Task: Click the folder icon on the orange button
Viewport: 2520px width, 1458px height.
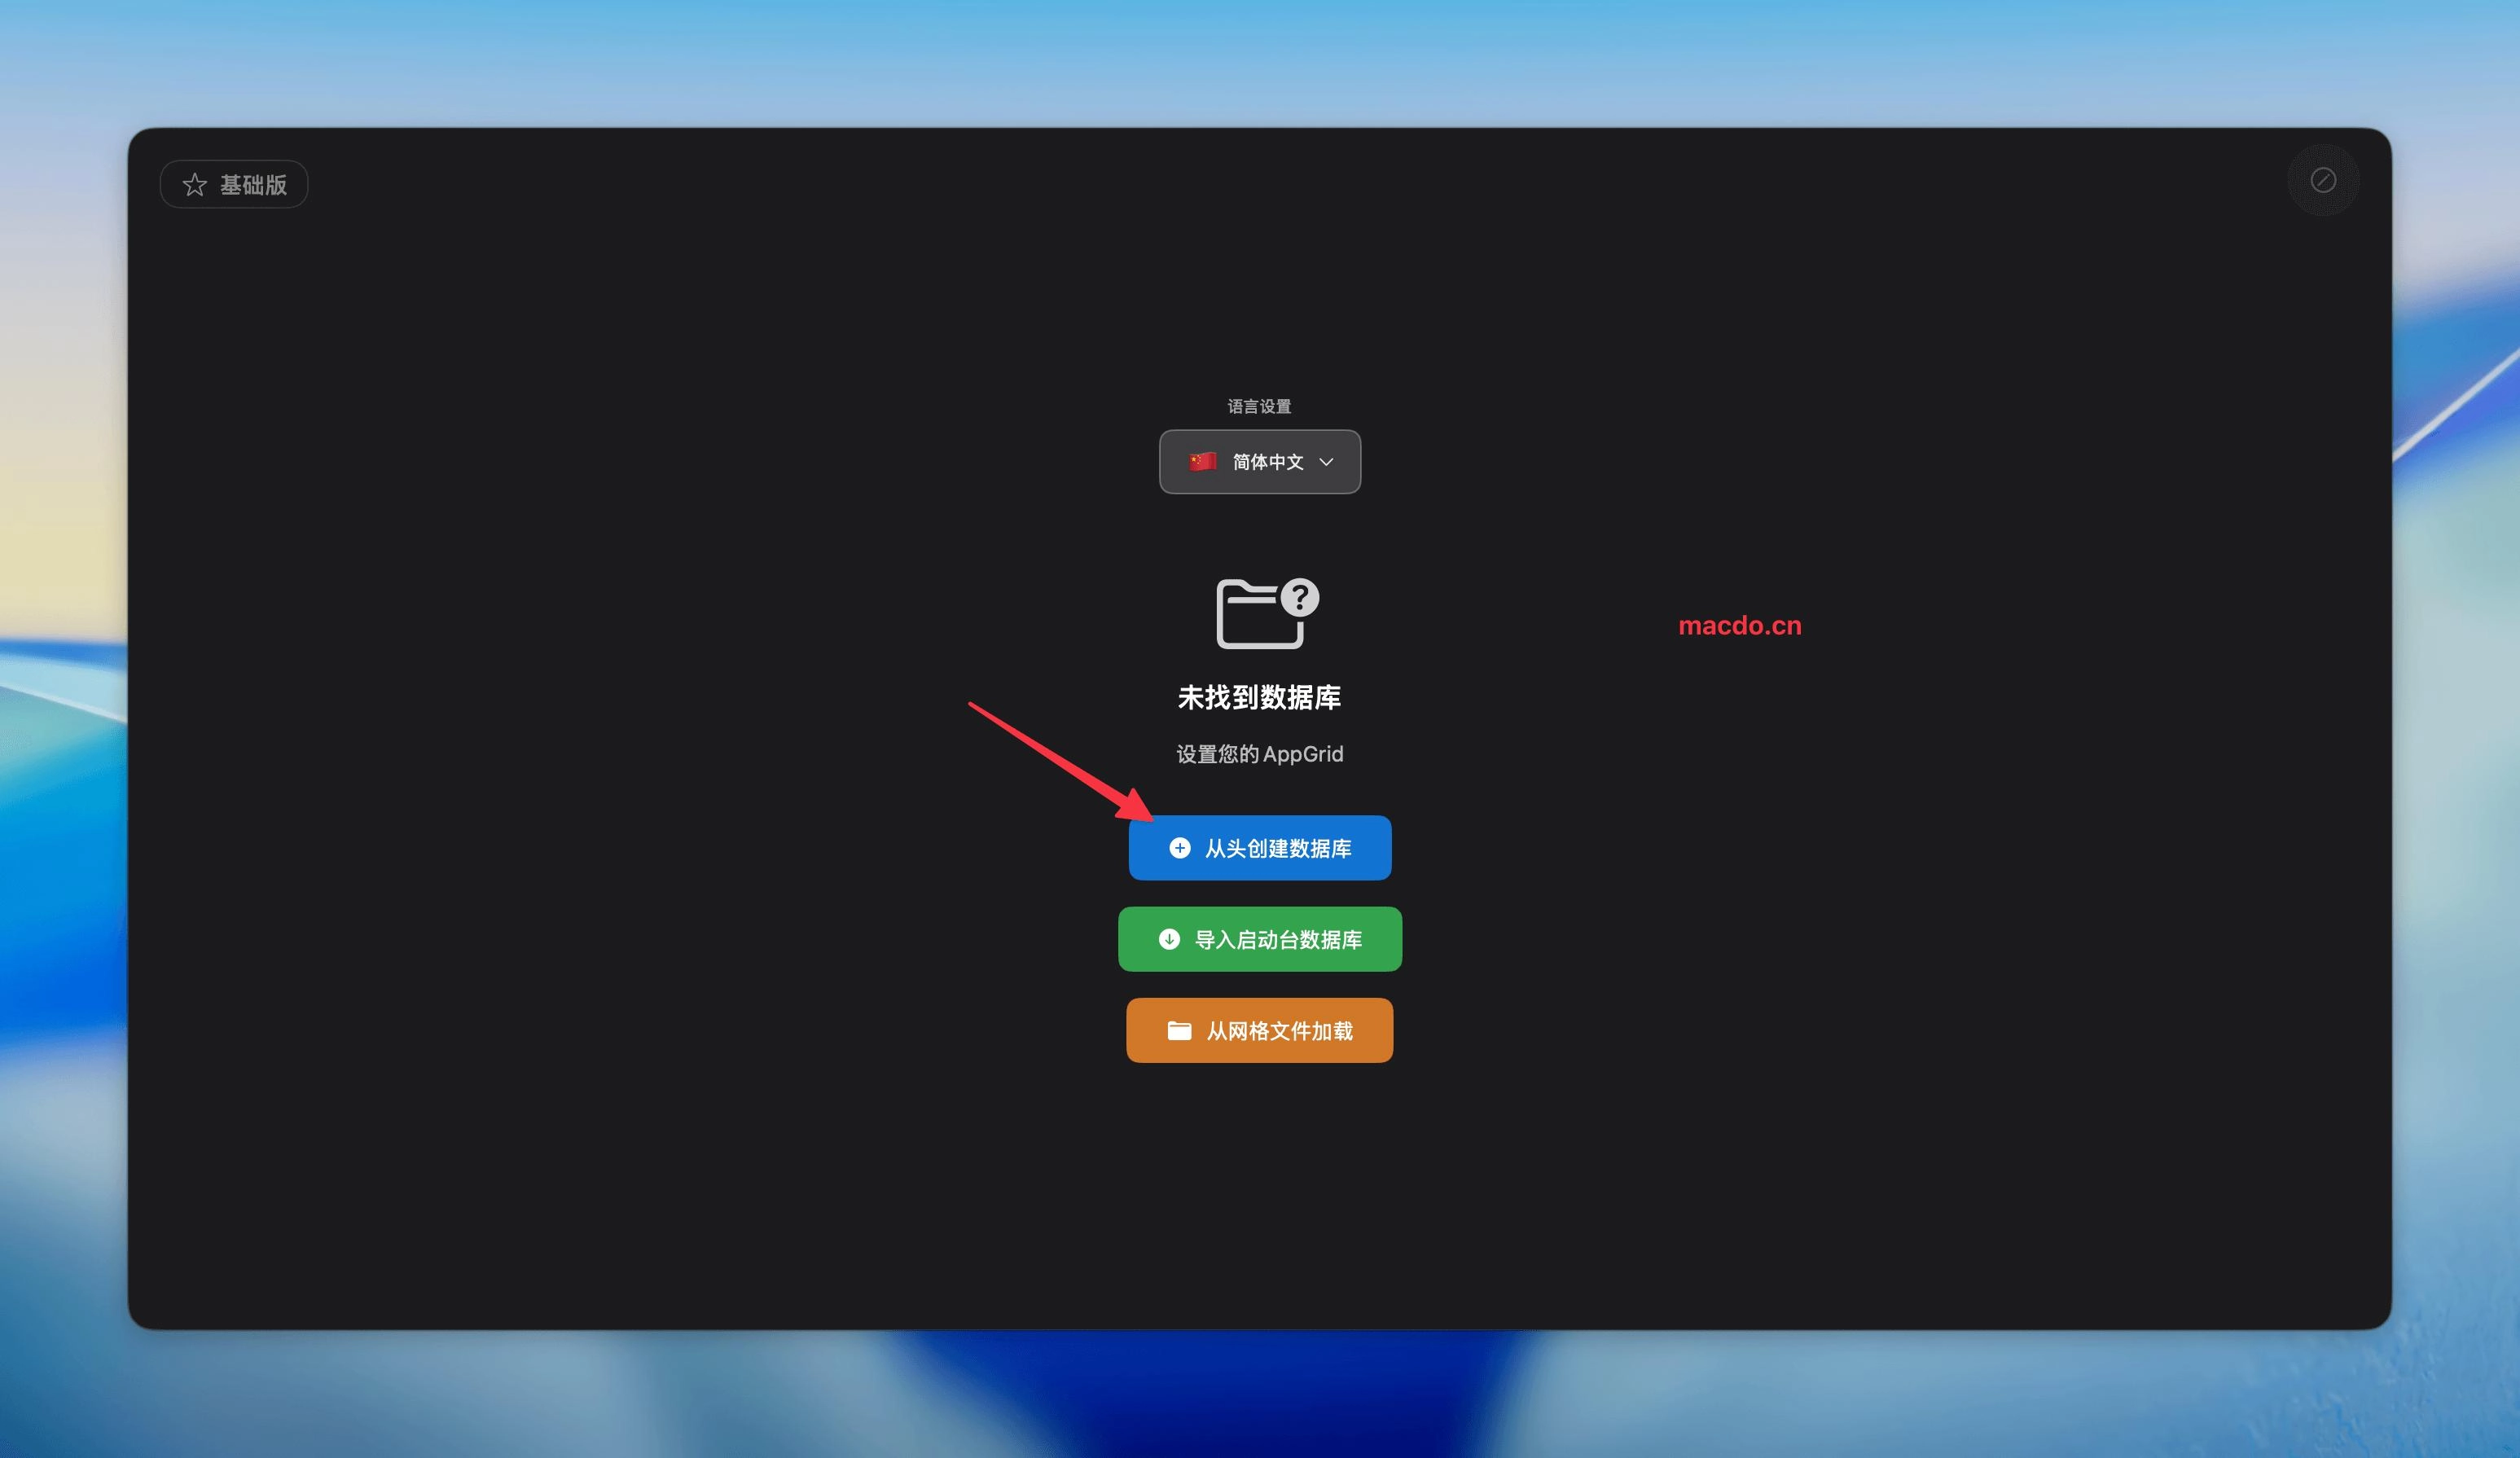Action: click(1180, 1030)
